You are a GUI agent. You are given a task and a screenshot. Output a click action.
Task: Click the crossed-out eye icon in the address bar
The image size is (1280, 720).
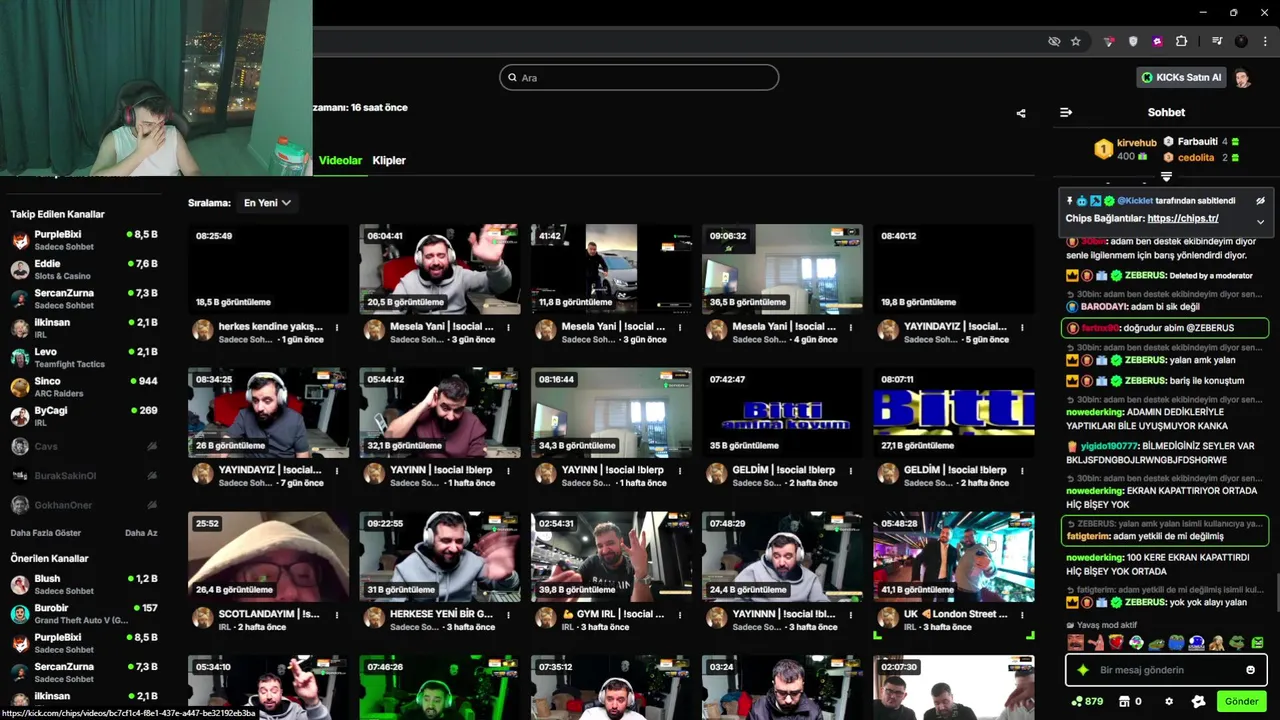[x=1054, y=41]
